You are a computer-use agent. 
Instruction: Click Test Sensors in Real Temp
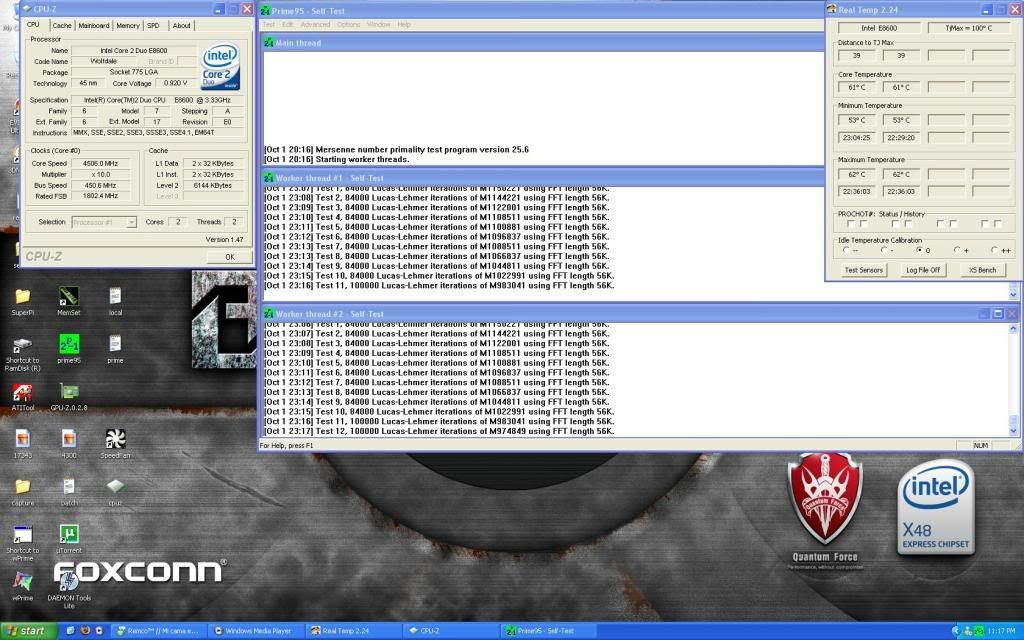coord(863,270)
